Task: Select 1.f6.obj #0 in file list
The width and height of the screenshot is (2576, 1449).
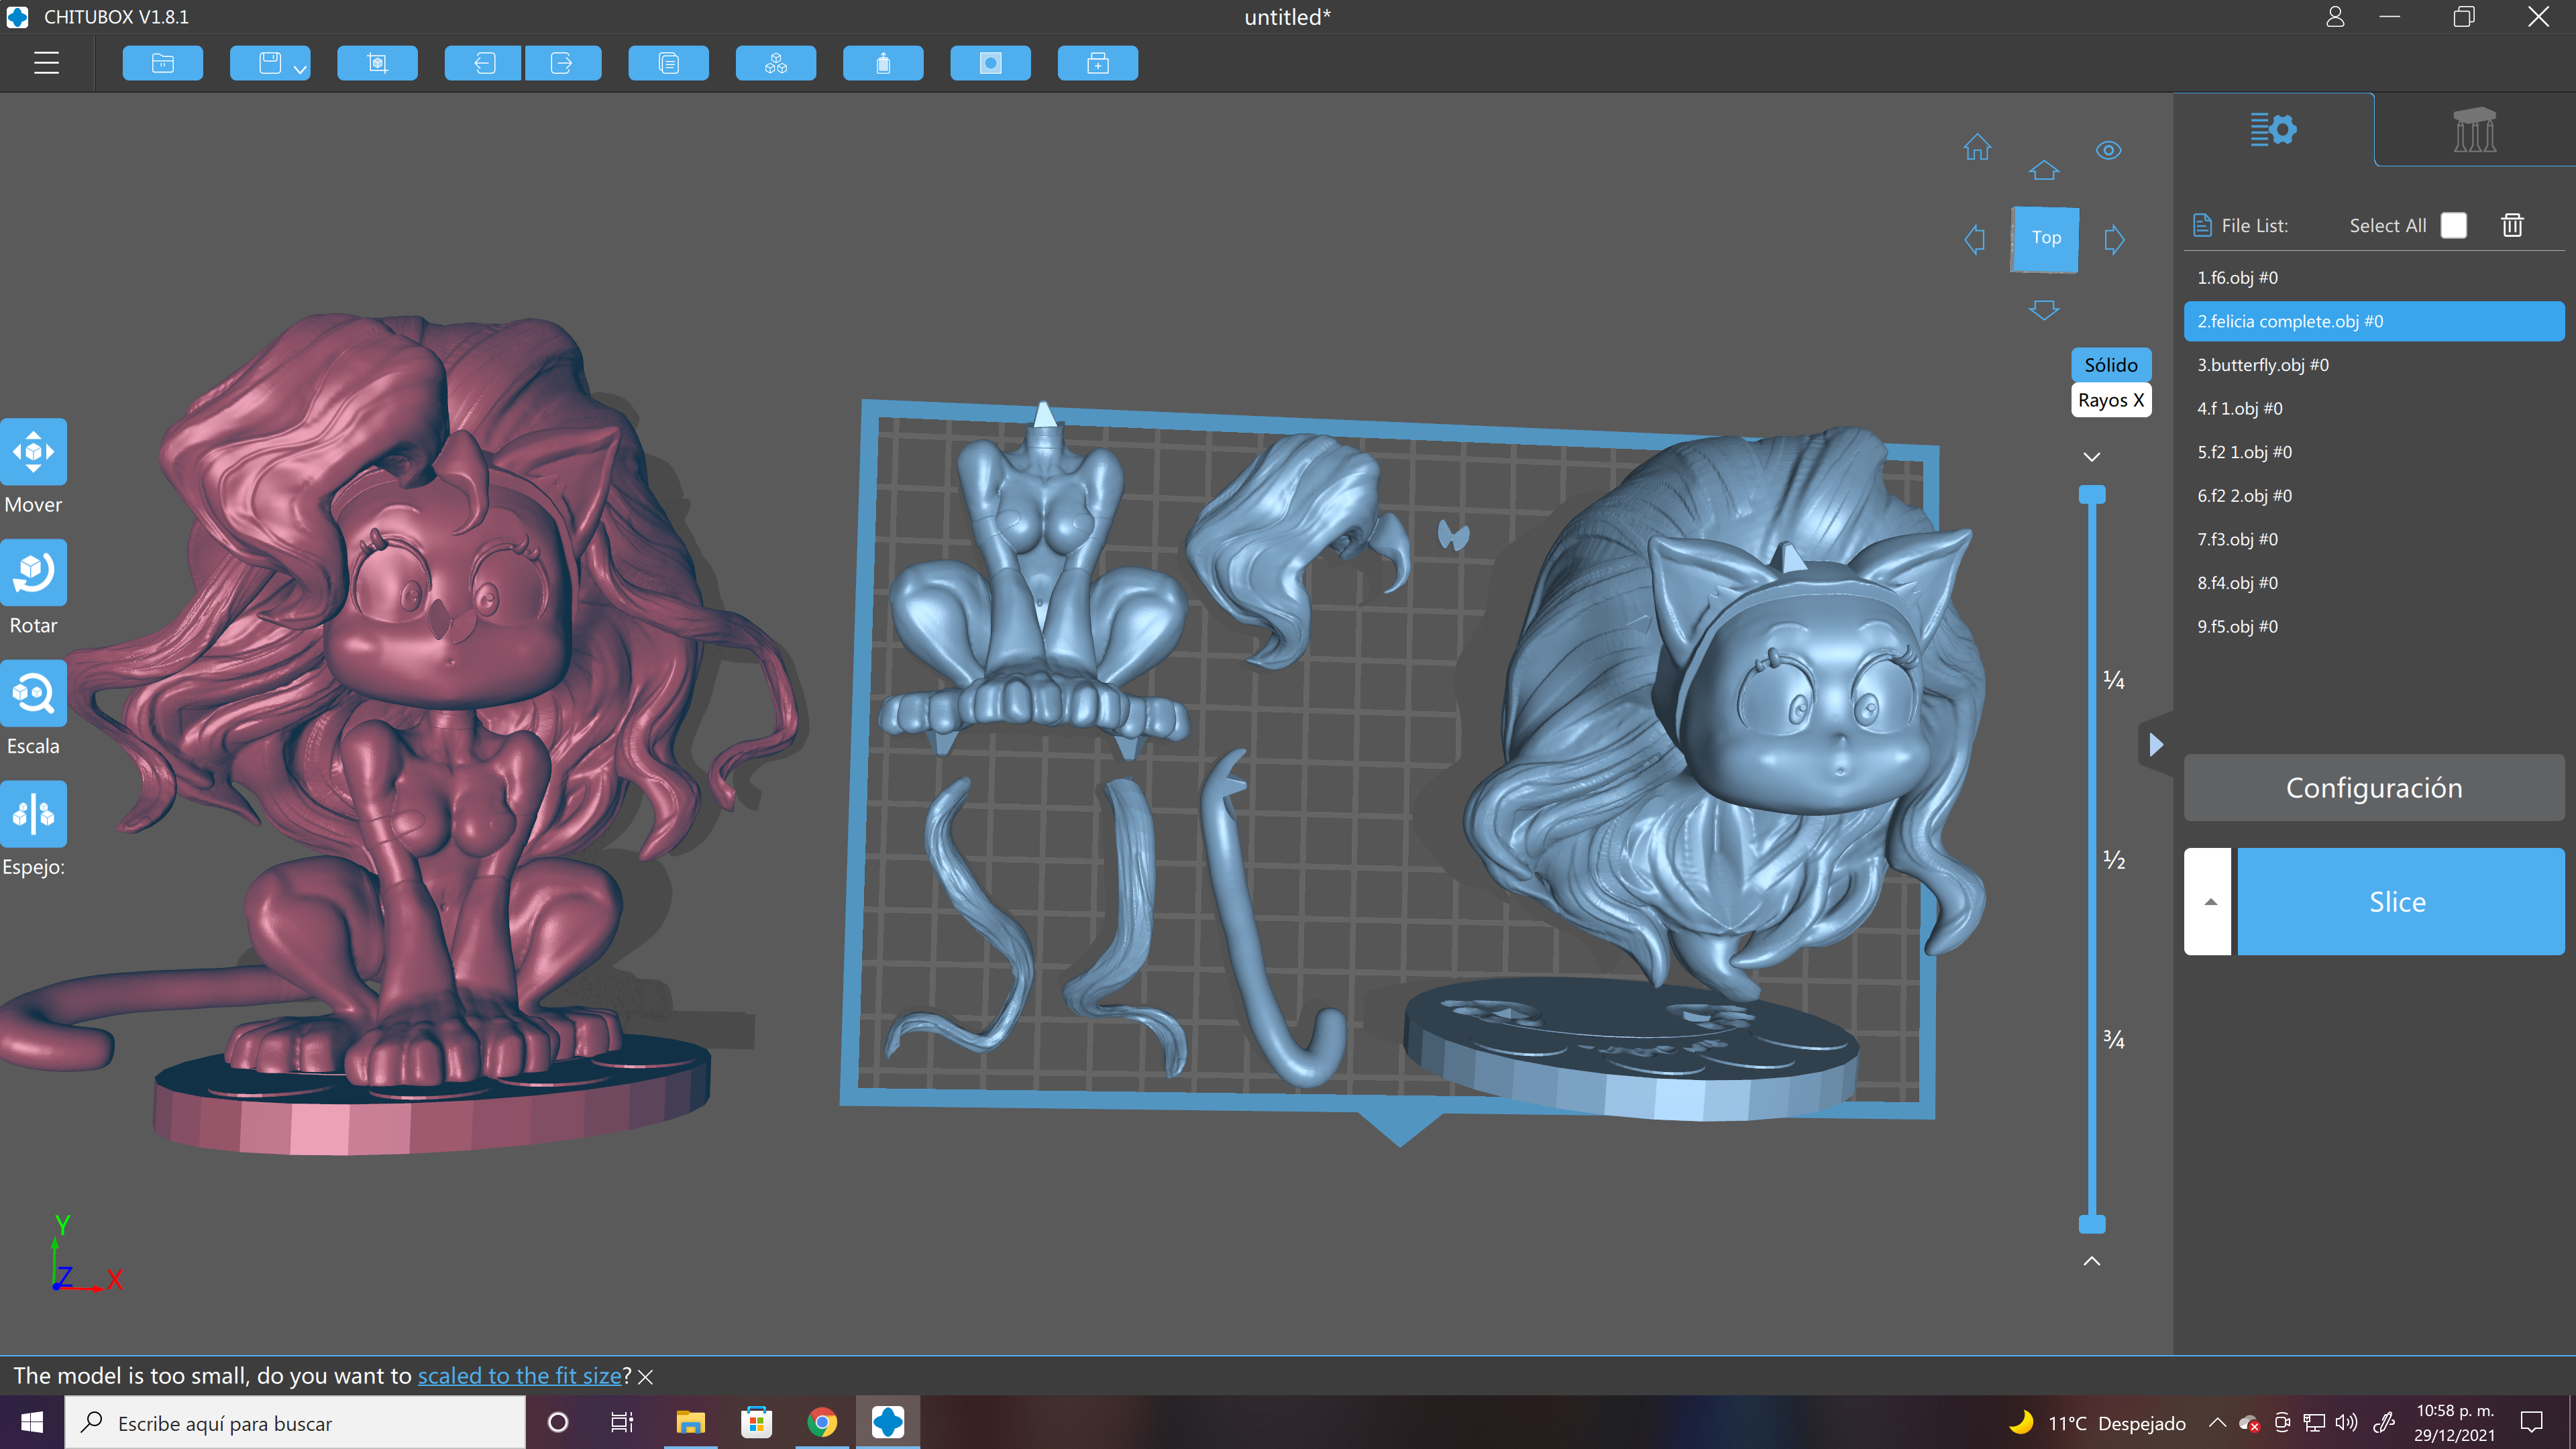Action: 2374,278
